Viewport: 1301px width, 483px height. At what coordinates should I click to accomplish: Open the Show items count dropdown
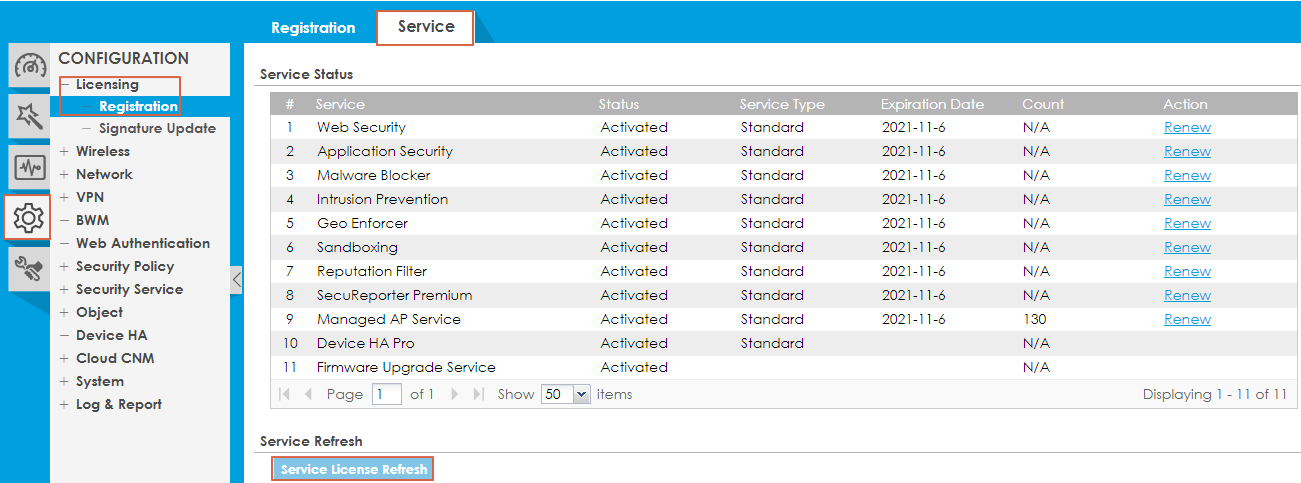point(566,395)
